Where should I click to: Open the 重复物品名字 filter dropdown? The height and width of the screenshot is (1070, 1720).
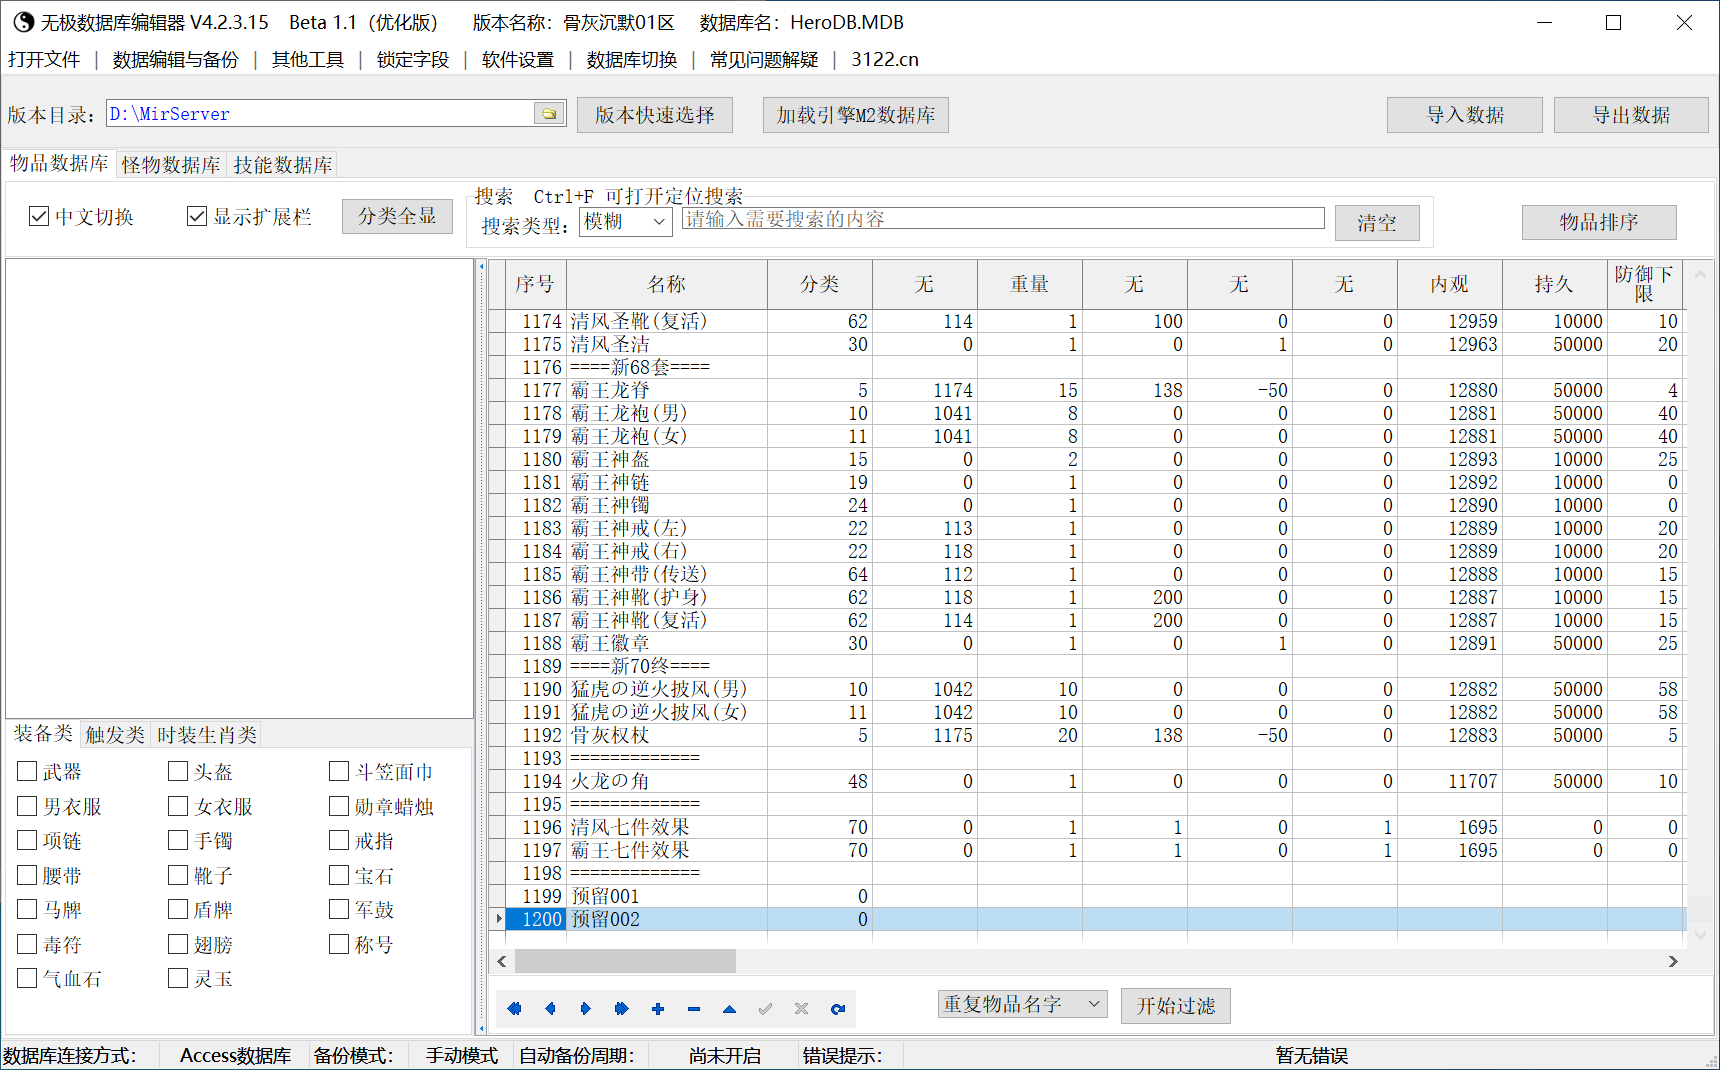1023,1003
